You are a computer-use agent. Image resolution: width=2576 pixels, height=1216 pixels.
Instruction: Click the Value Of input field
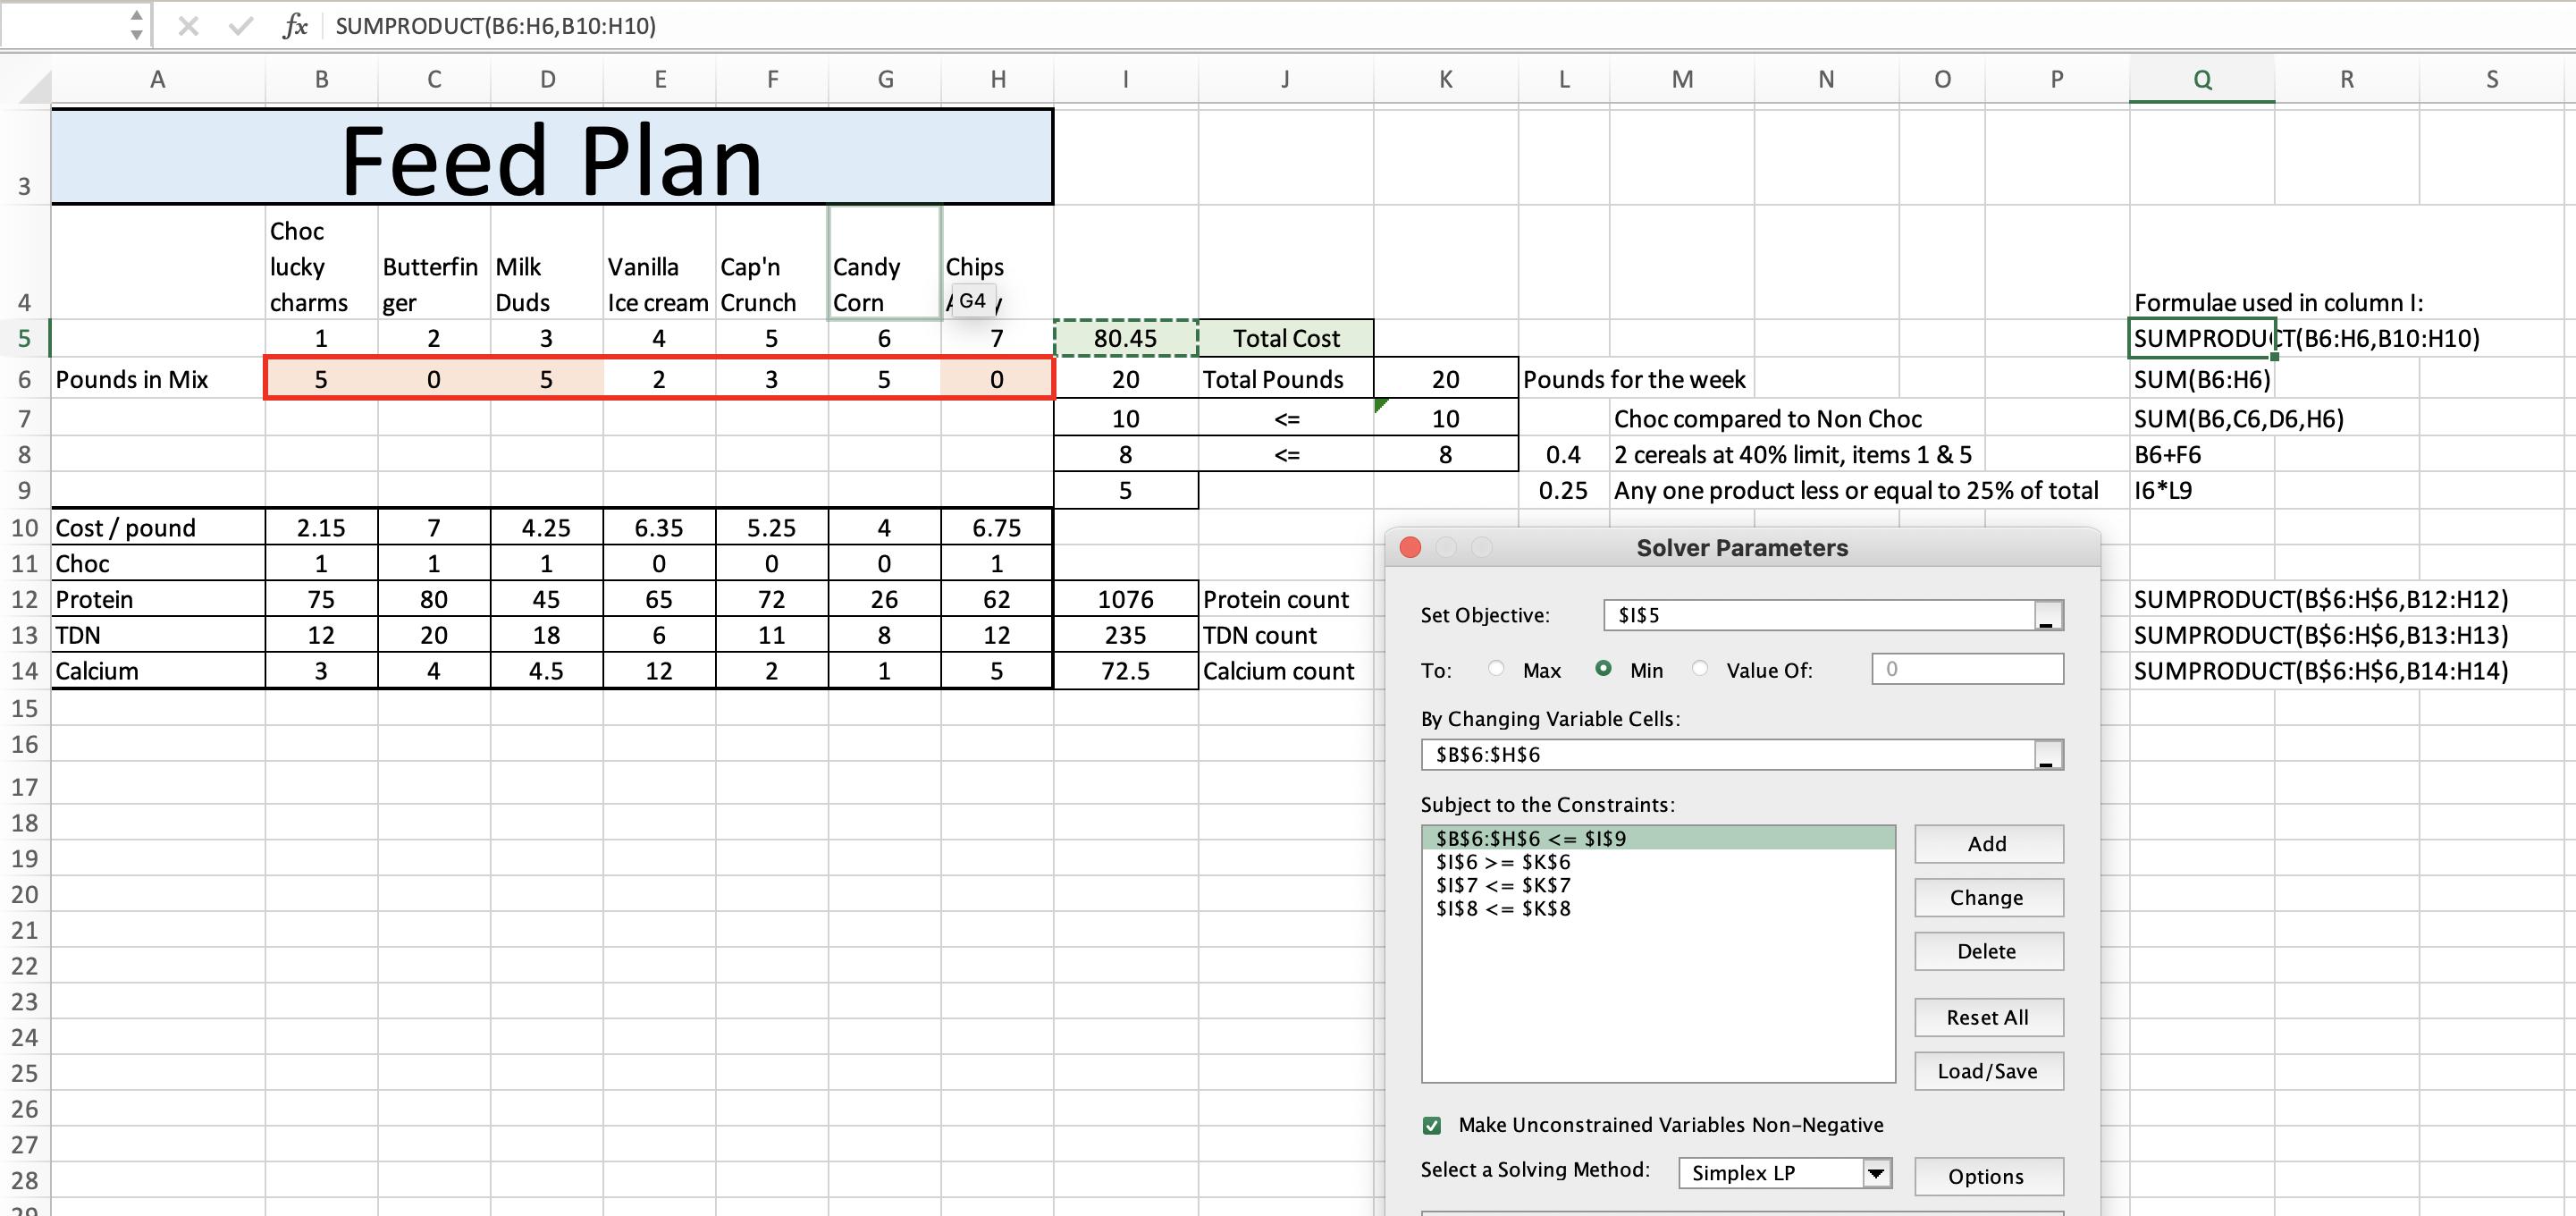point(1966,669)
